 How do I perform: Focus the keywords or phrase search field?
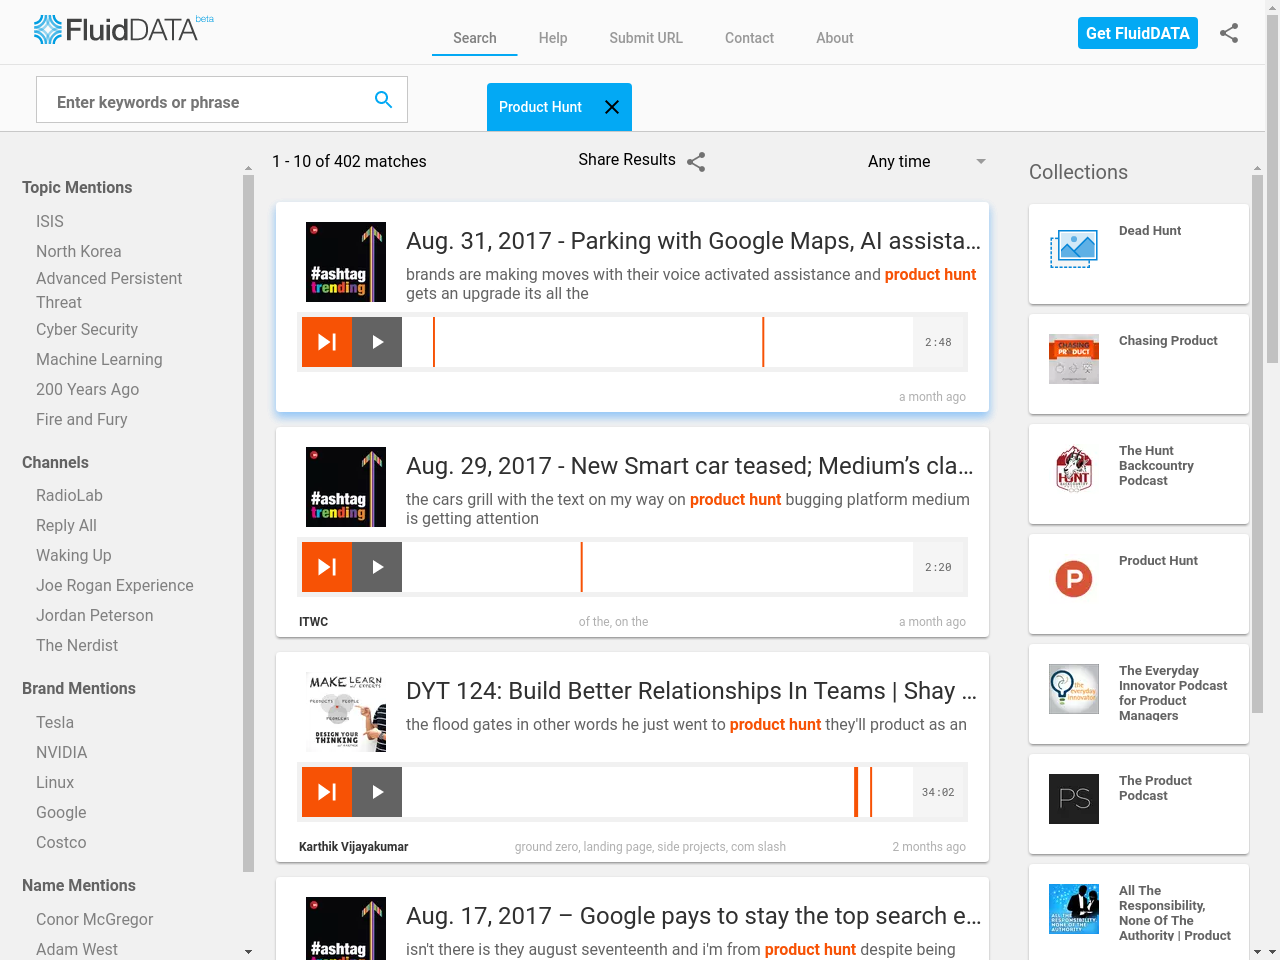[205, 100]
